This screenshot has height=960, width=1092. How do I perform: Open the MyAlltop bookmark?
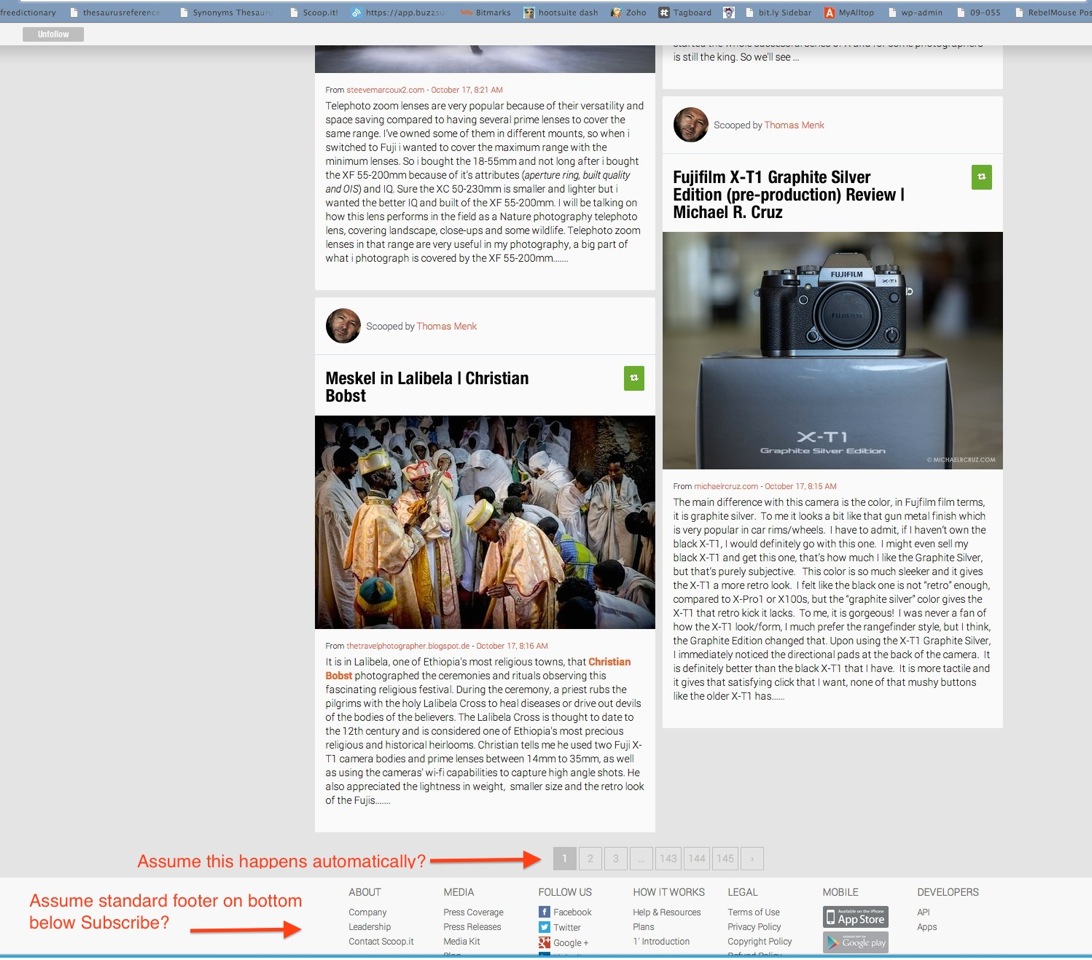click(849, 13)
